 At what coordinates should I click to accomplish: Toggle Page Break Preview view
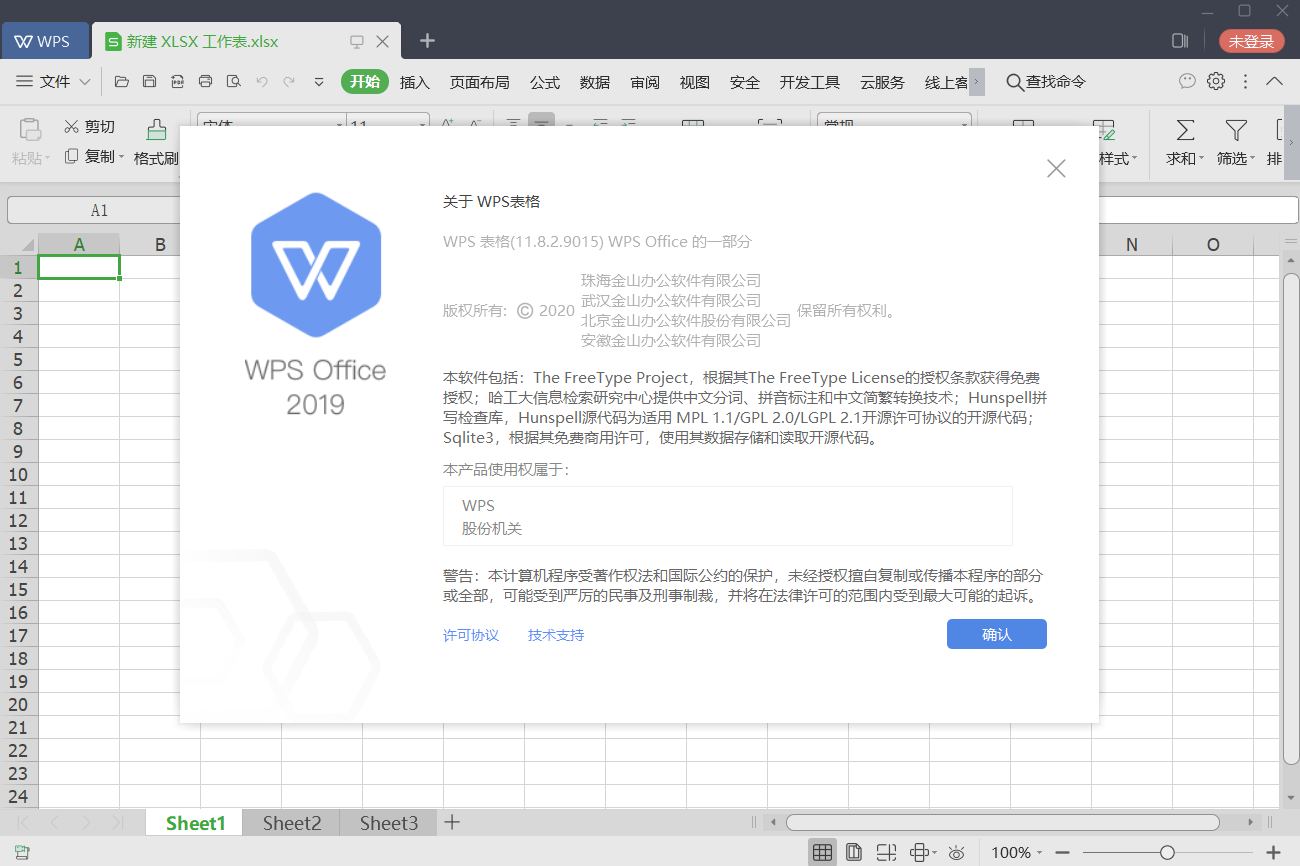886,851
